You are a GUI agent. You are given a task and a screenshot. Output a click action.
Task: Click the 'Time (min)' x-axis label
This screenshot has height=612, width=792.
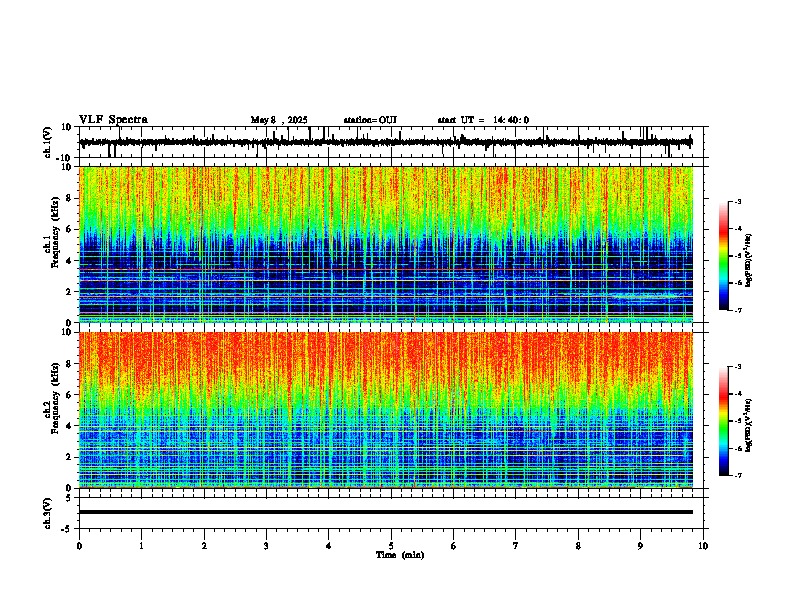400,555
